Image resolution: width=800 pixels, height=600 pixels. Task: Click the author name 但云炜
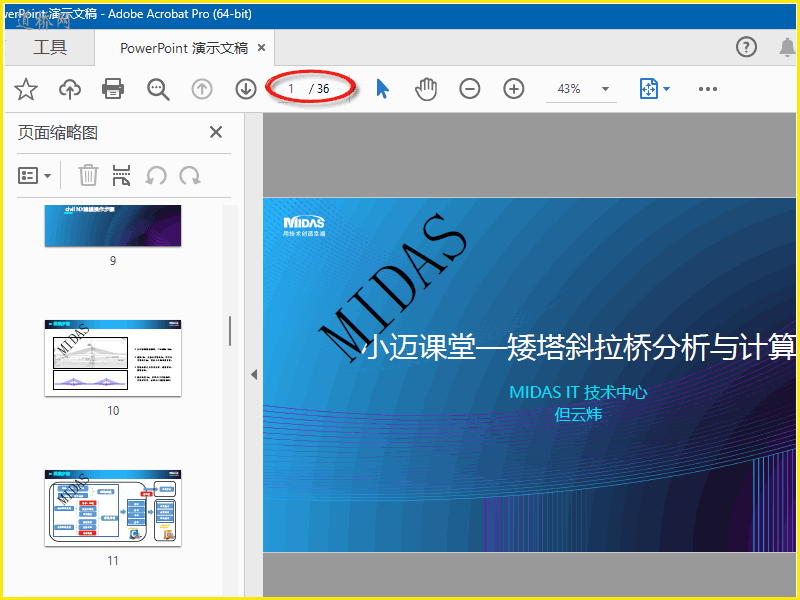(x=578, y=414)
